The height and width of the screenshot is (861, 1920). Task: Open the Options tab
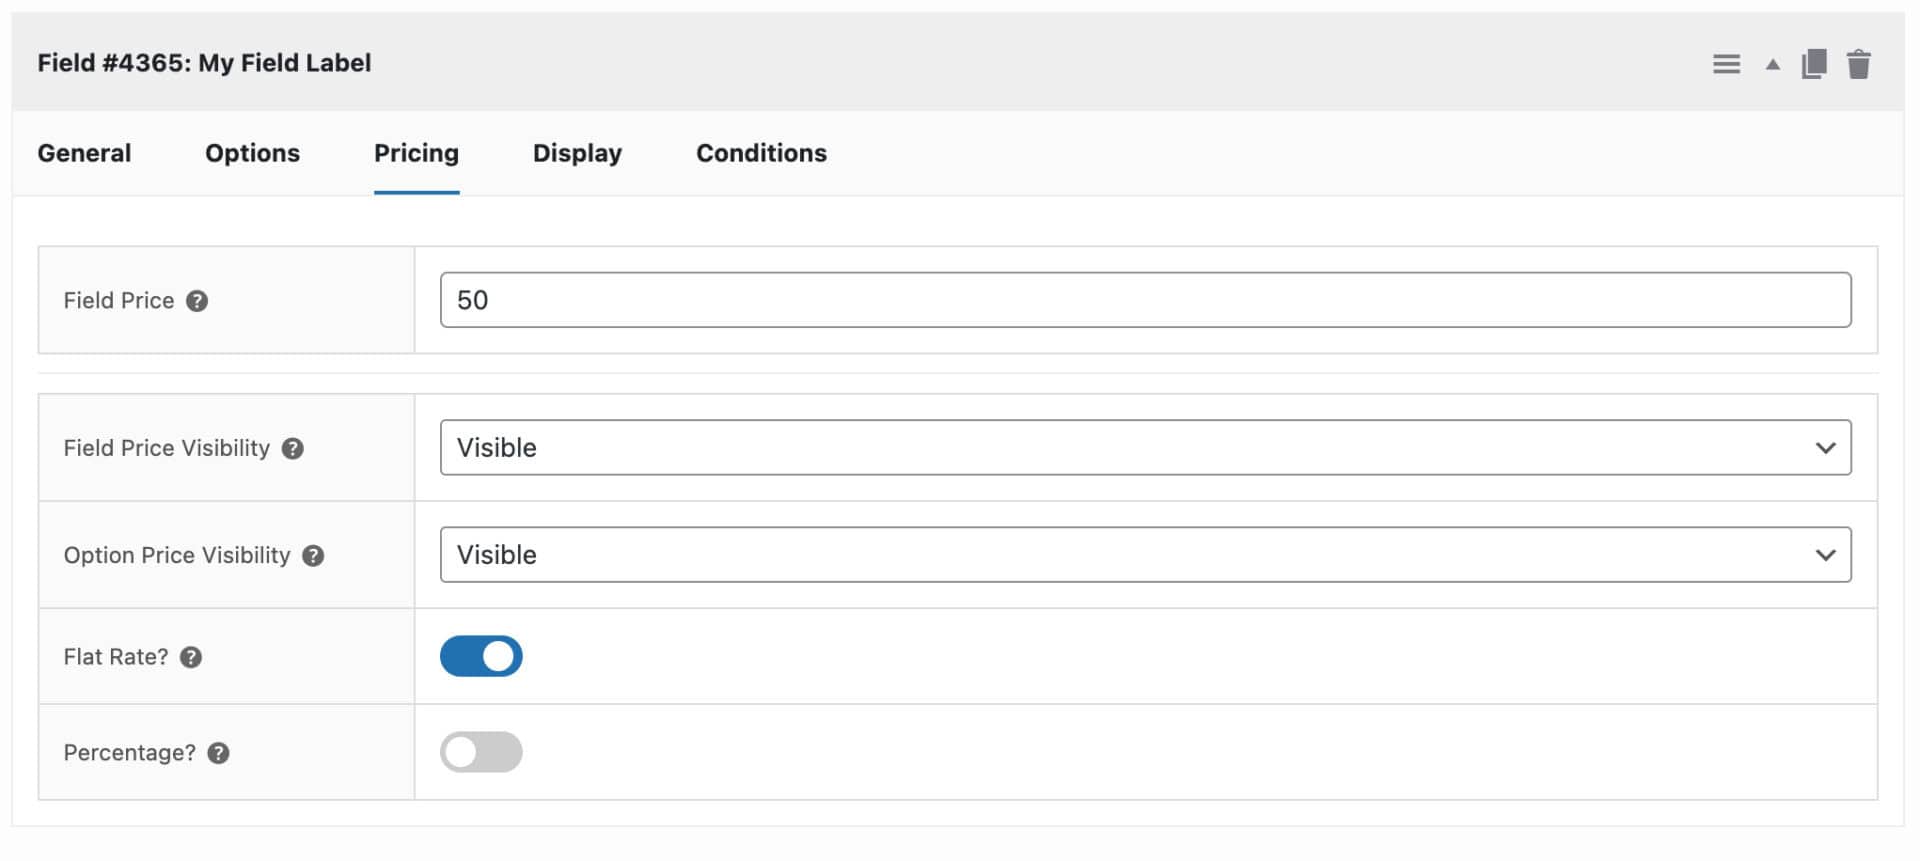pyautogui.click(x=252, y=153)
